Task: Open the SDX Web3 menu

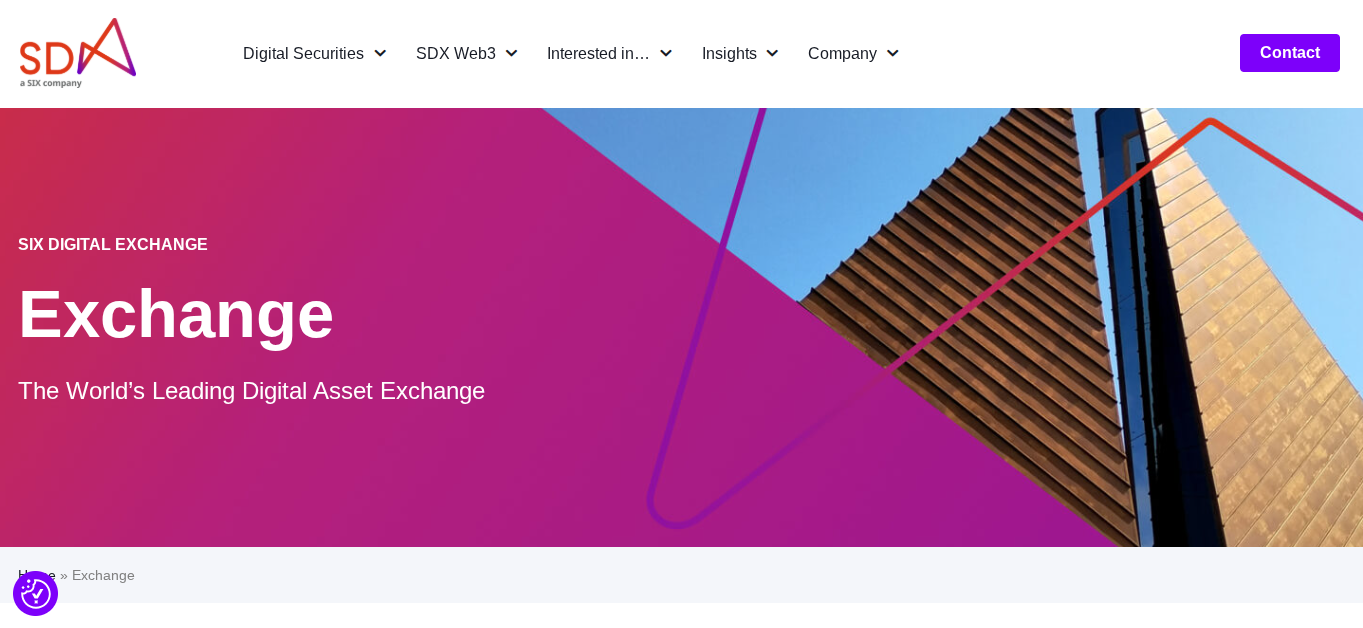Action: click(x=455, y=54)
